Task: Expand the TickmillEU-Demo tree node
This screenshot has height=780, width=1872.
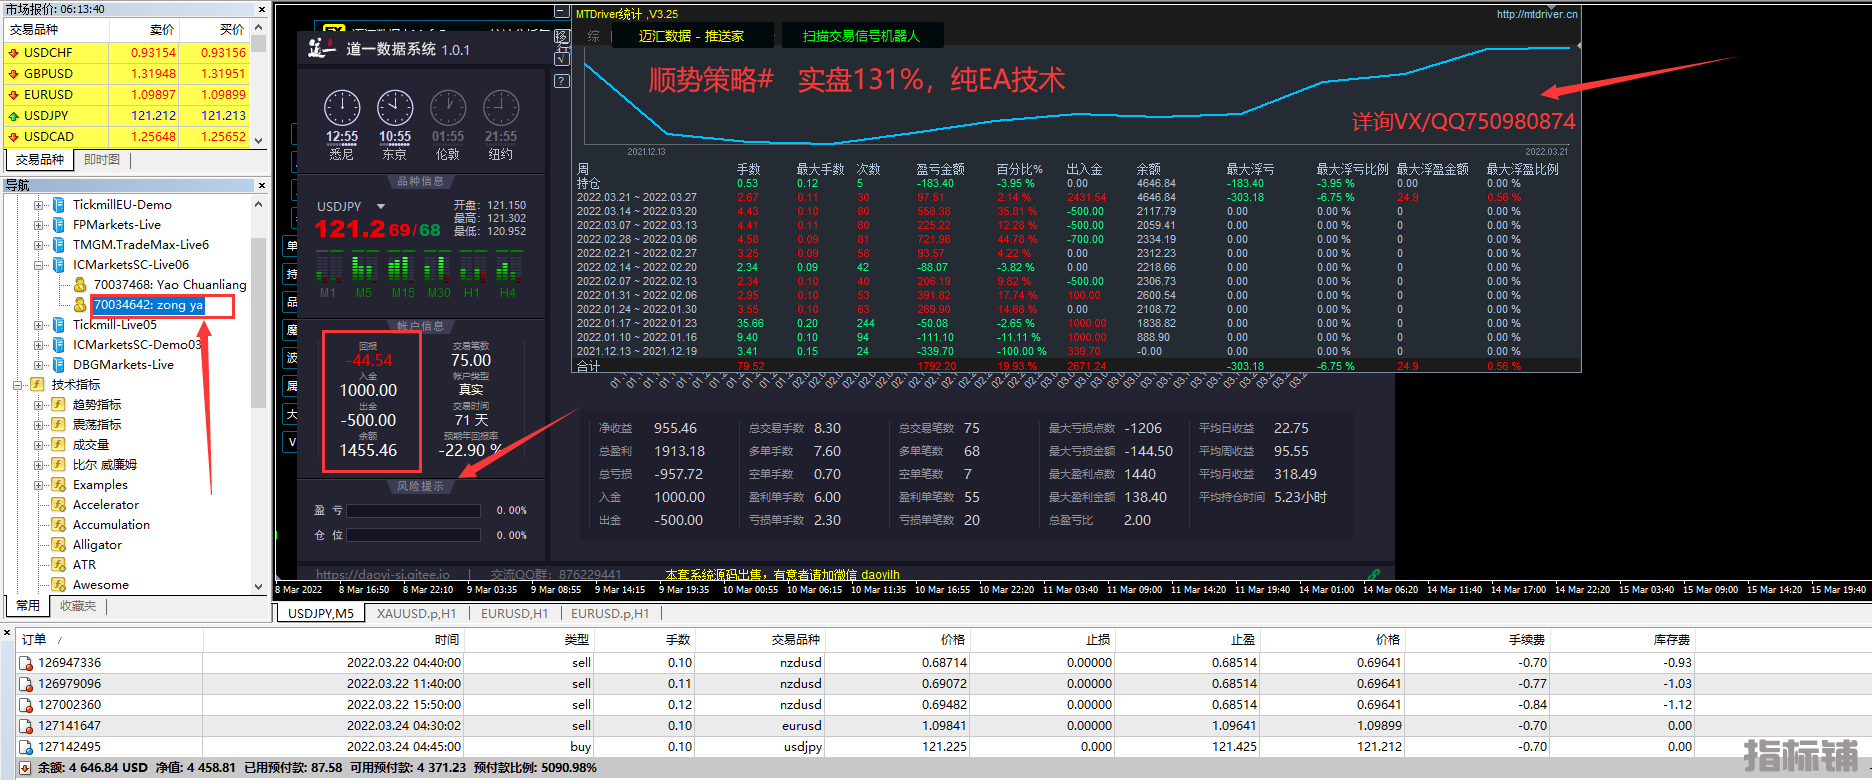Action: (39, 205)
